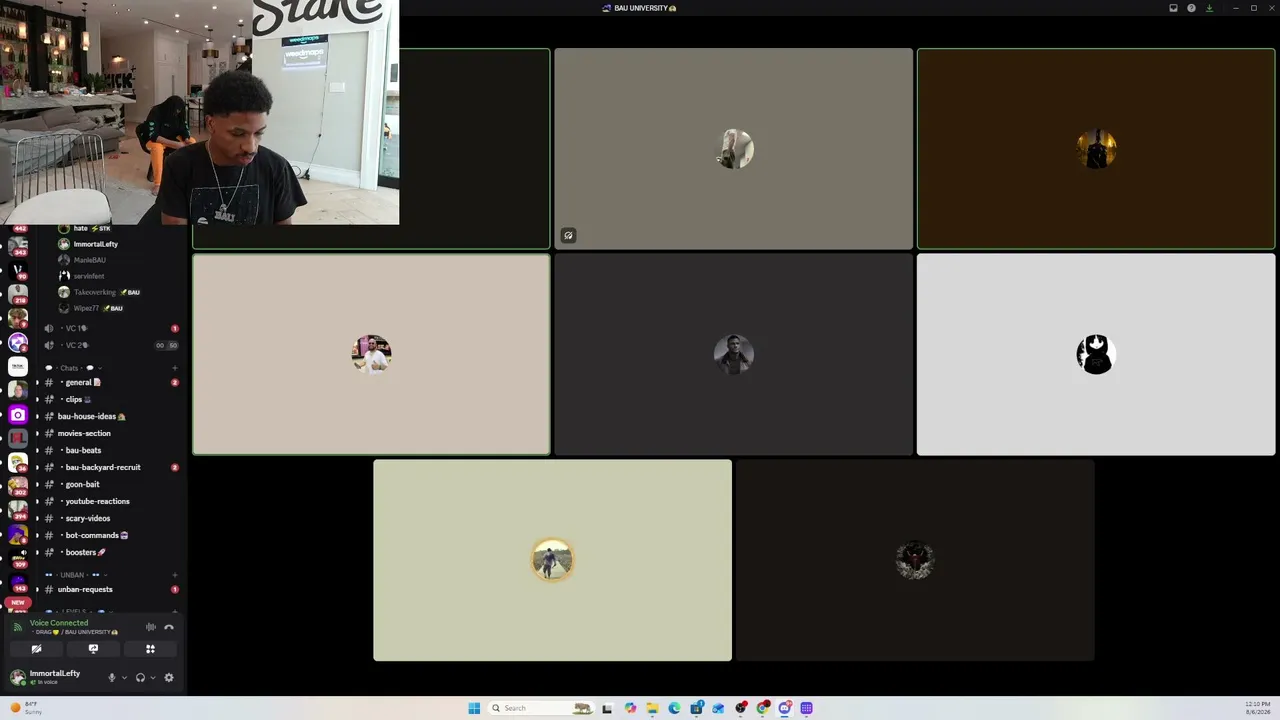Open the TikTok server icon

18,366
